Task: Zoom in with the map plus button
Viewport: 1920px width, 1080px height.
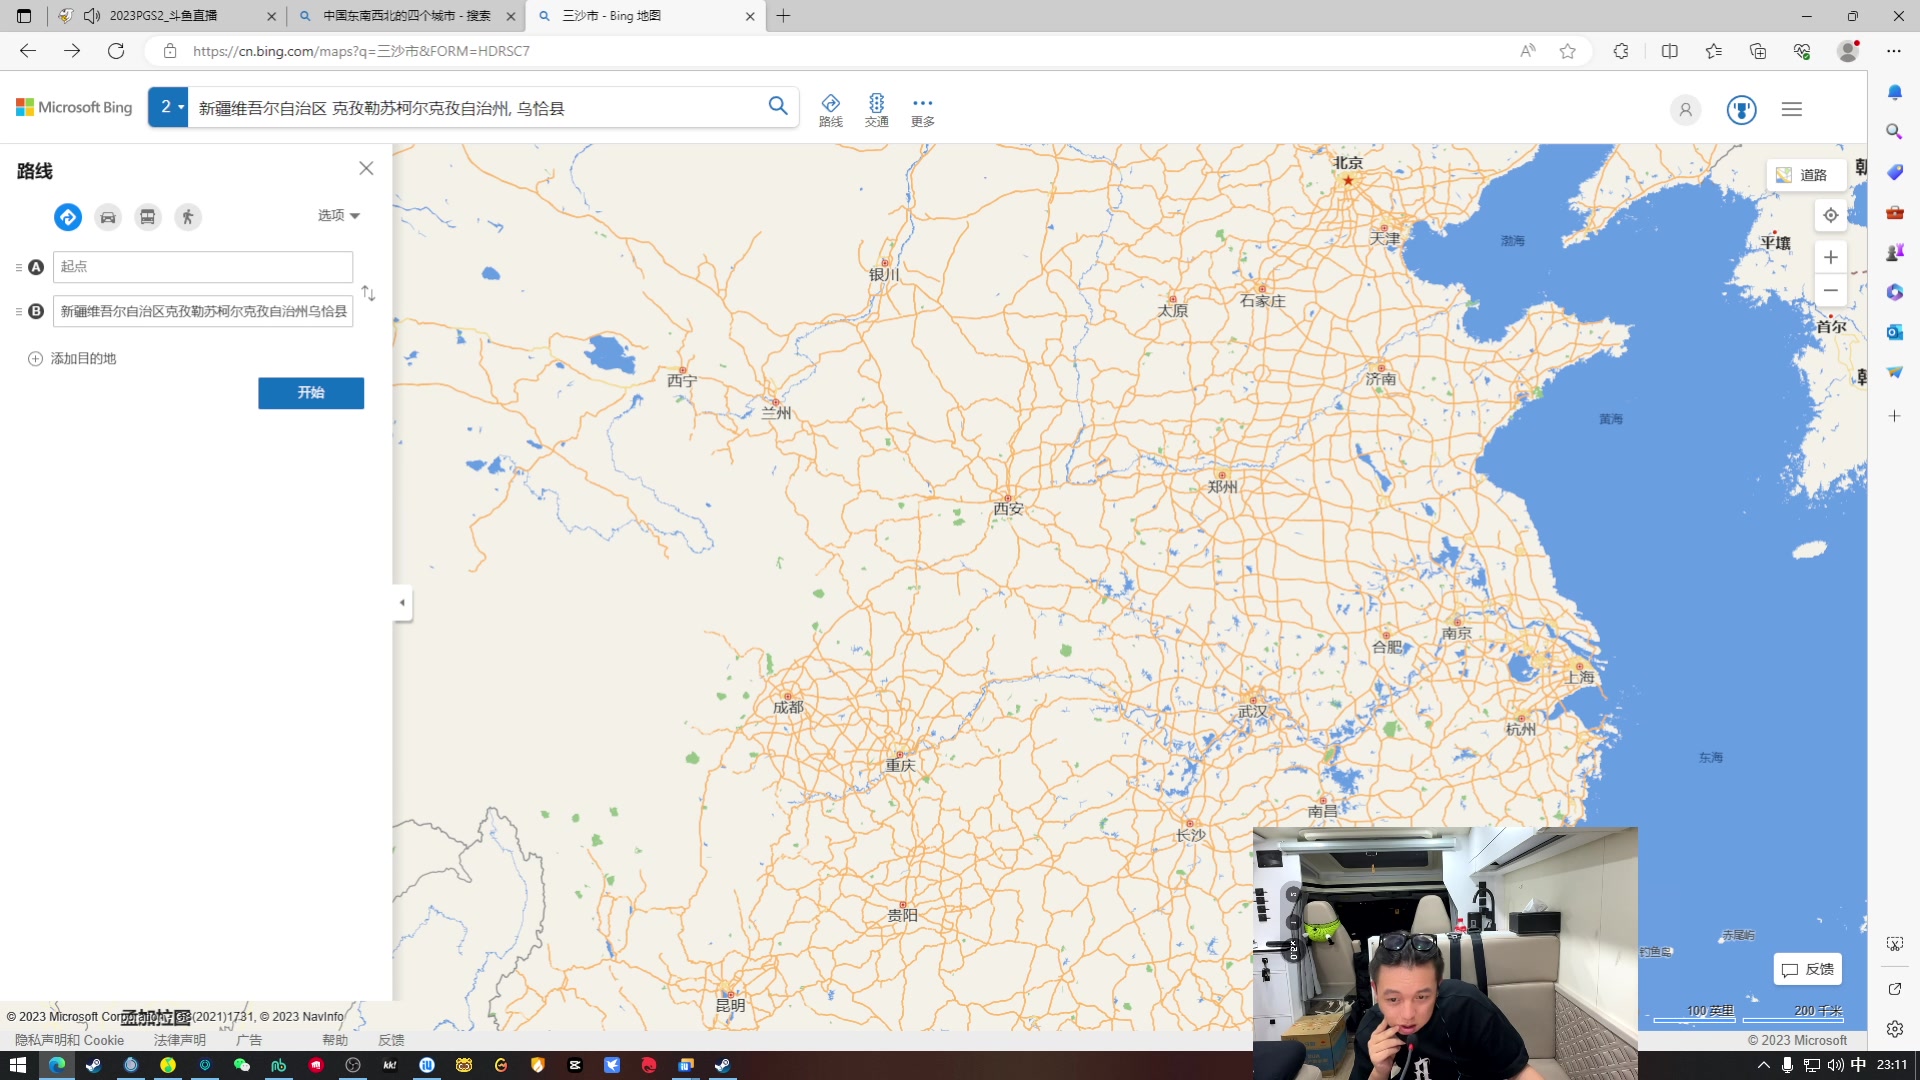Action: (1830, 257)
